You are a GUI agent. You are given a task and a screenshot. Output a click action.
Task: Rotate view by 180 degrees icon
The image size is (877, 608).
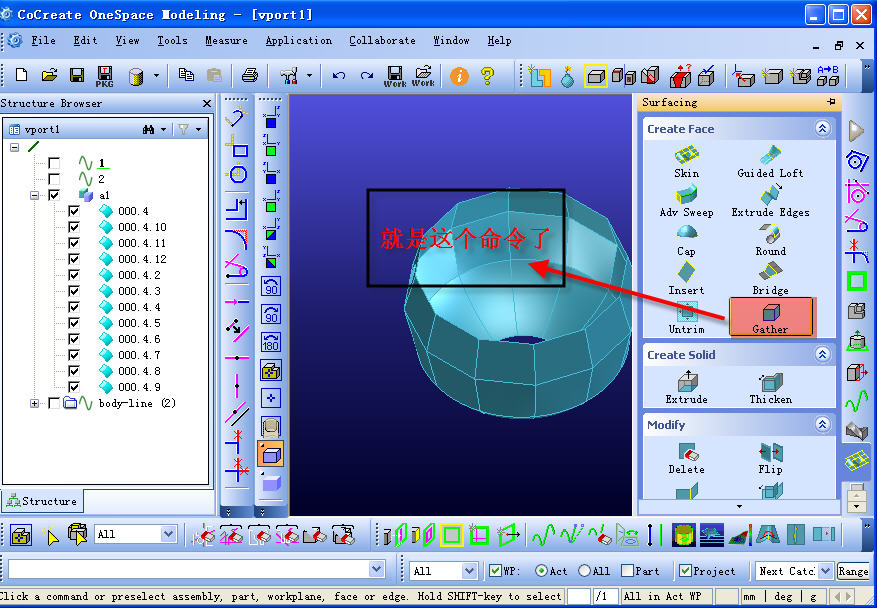[x=271, y=341]
